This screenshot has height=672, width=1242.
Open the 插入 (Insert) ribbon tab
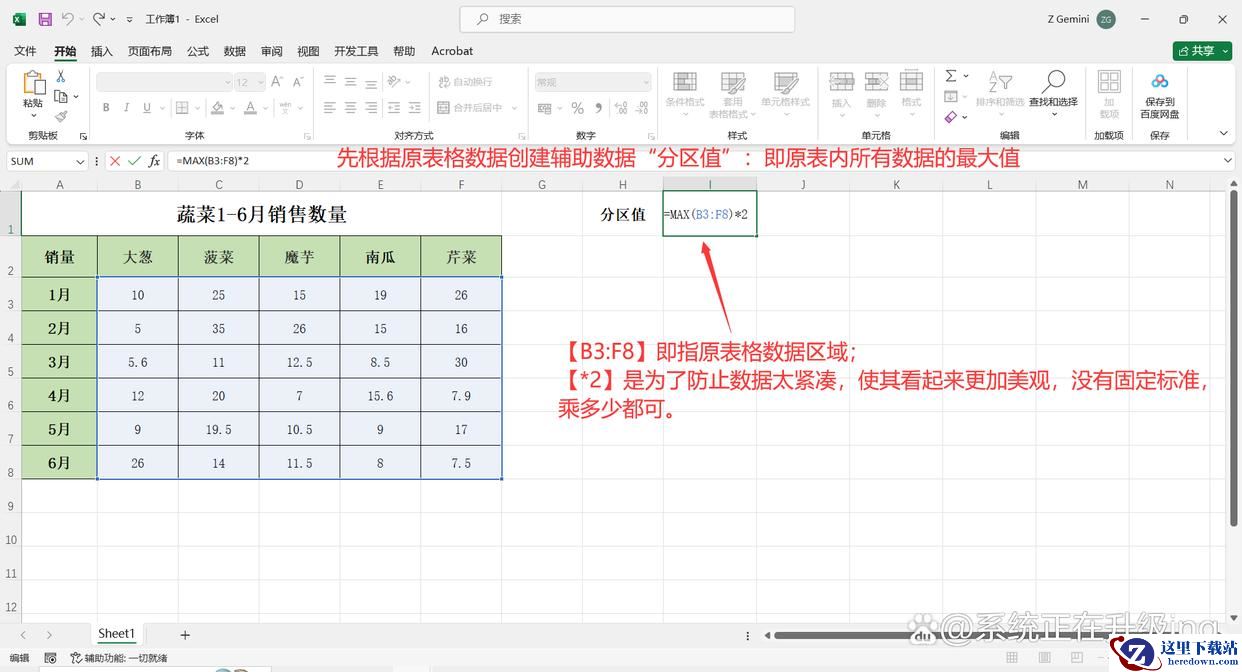click(x=102, y=51)
